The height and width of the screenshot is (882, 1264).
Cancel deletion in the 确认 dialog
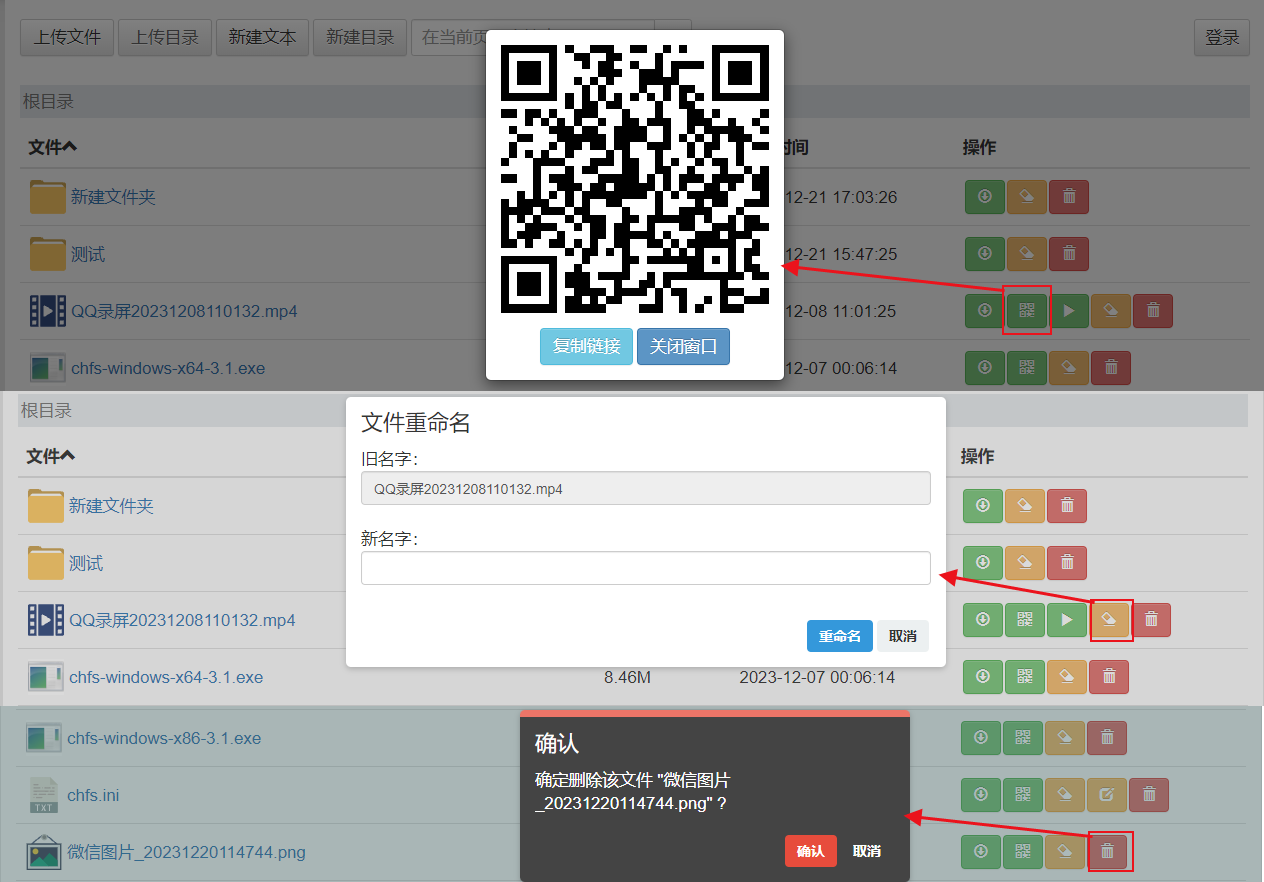[866, 851]
